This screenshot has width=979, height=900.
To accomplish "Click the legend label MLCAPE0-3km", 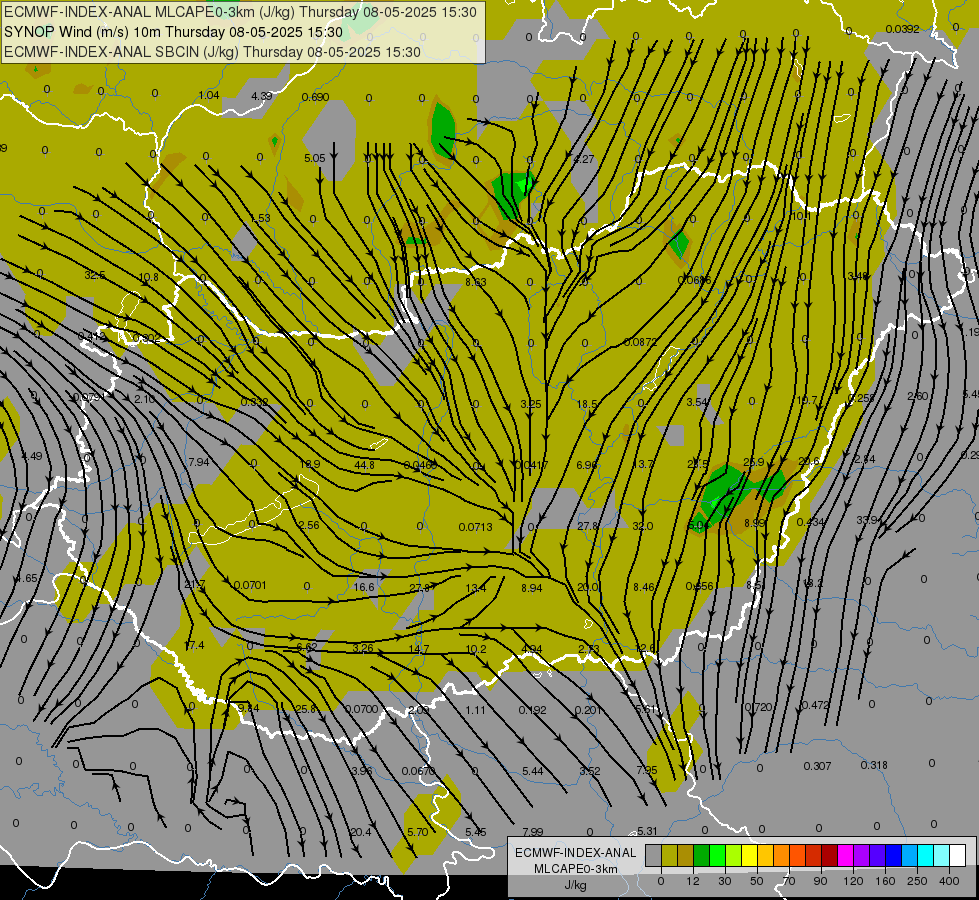I will 575,869.
